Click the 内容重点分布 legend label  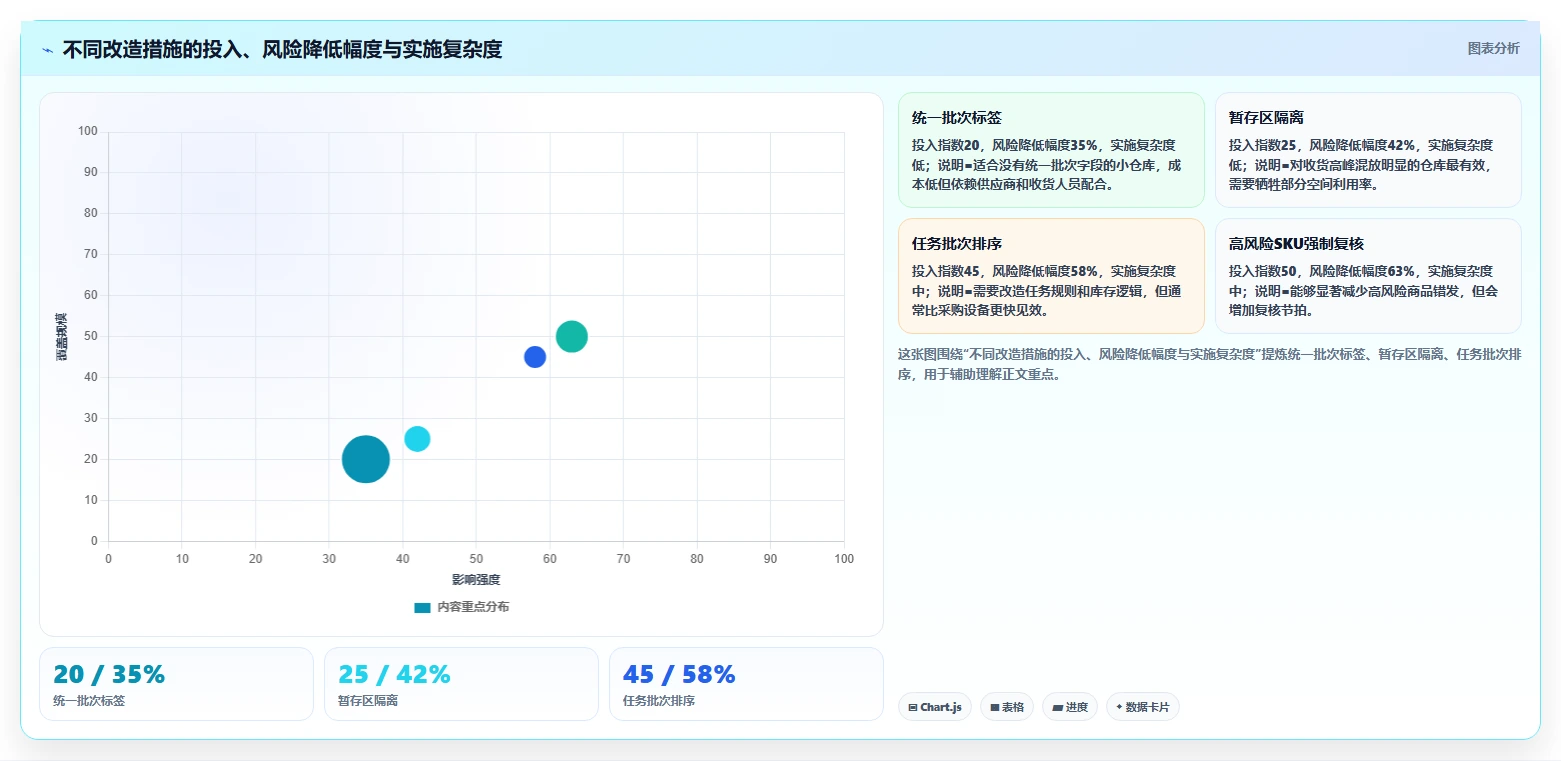tap(473, 607)
